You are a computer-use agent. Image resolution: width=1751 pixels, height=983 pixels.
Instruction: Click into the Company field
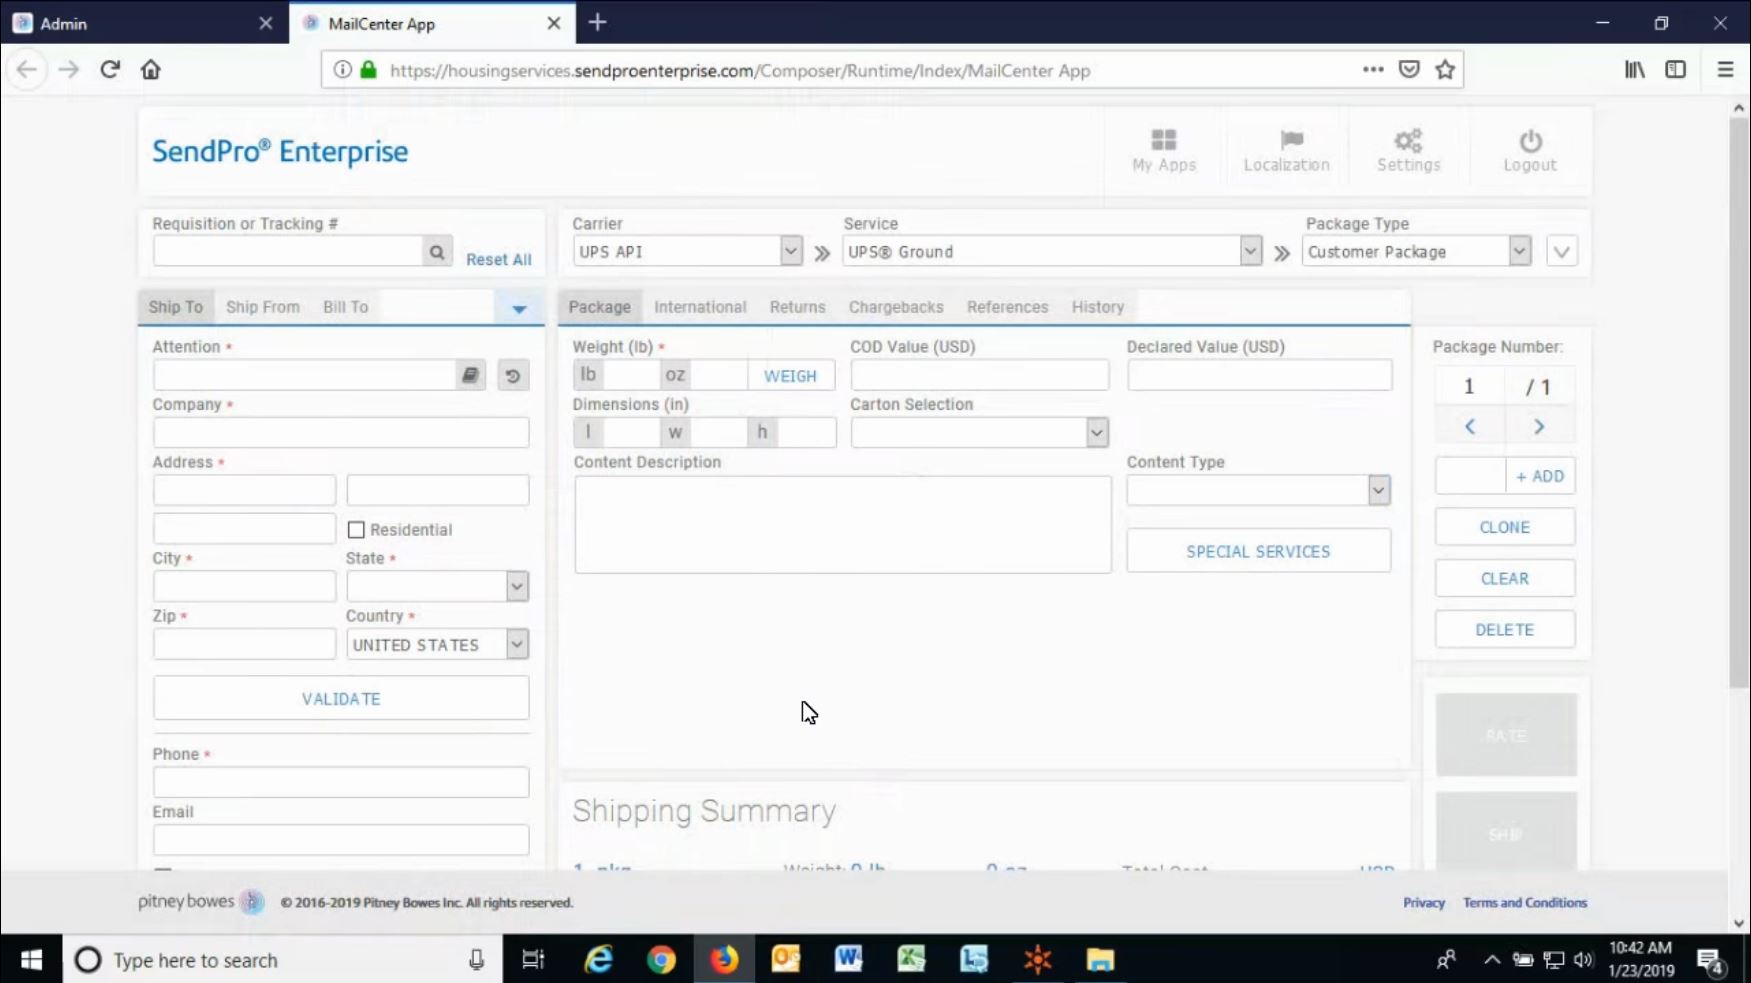341,433
